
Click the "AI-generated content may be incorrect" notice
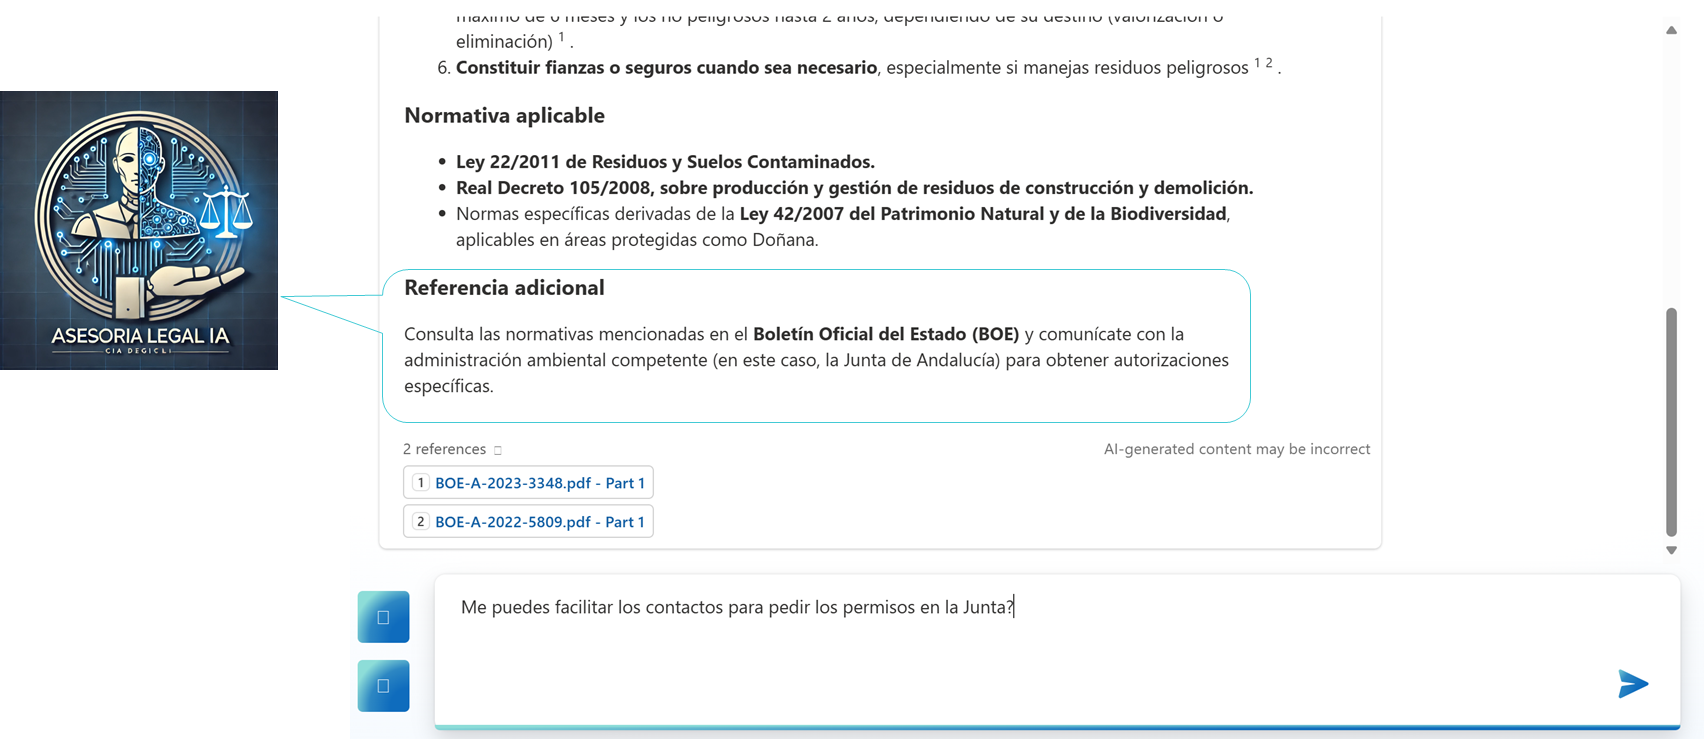click(1236, 450)
